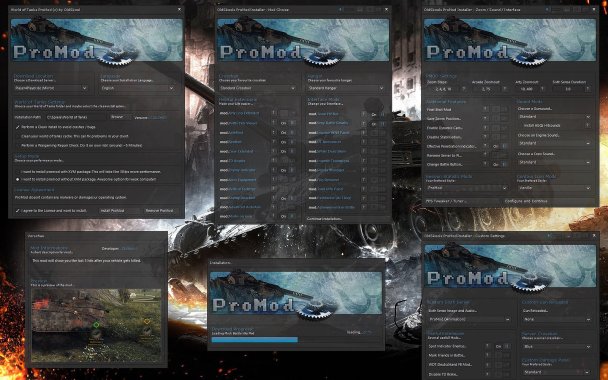Viewport: 608px width, 380px height.
Task: Open help for Effective Penetration Indicator
Action: (485, 147)
